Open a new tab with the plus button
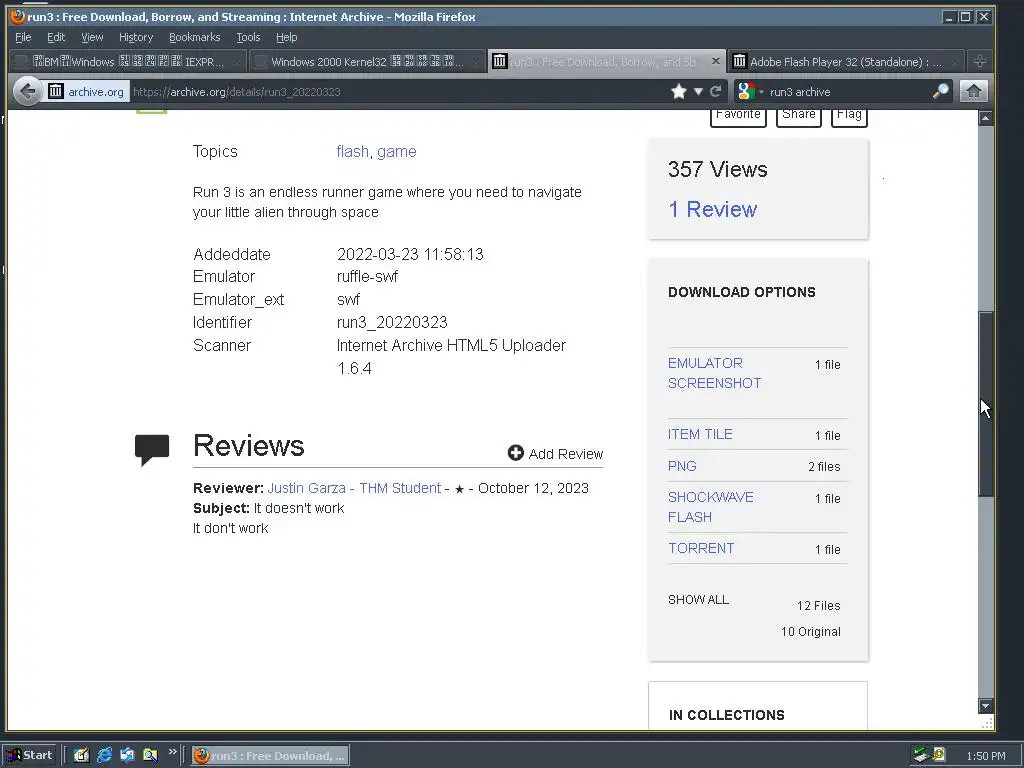The height and width of the screenshot is (768, 1024). click(x=980, y=61)
